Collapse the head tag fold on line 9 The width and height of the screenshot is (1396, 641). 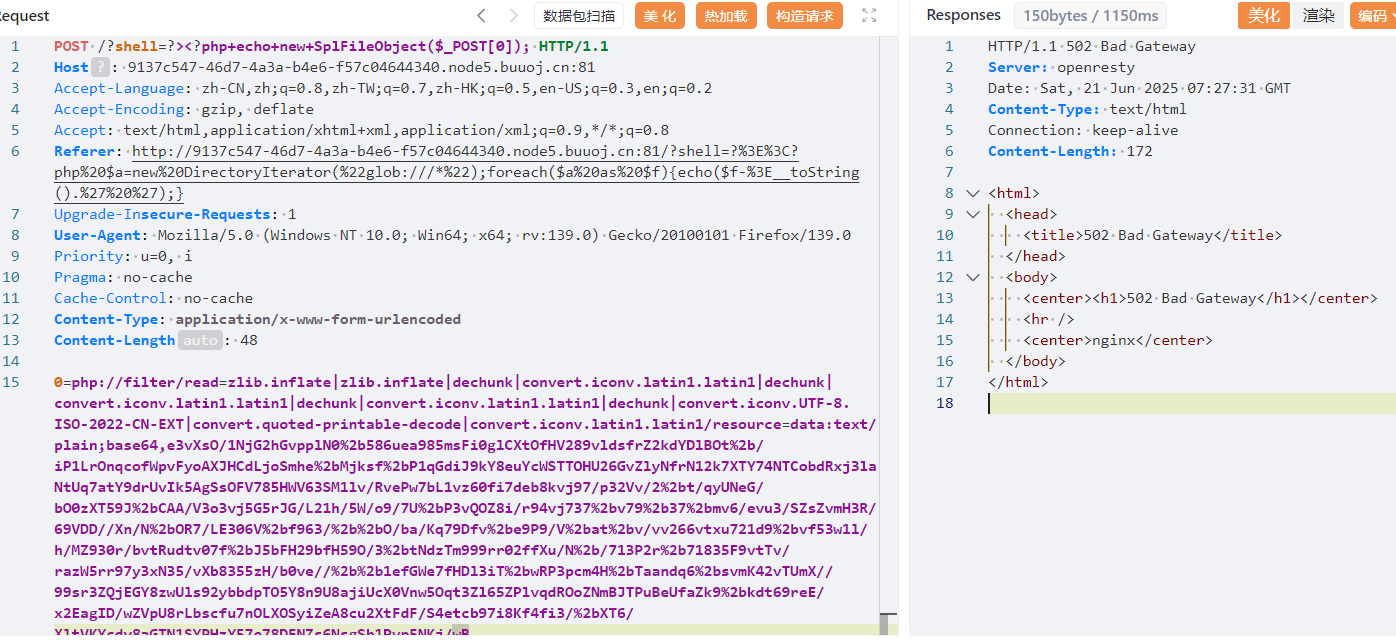click(x=972, y=214)
